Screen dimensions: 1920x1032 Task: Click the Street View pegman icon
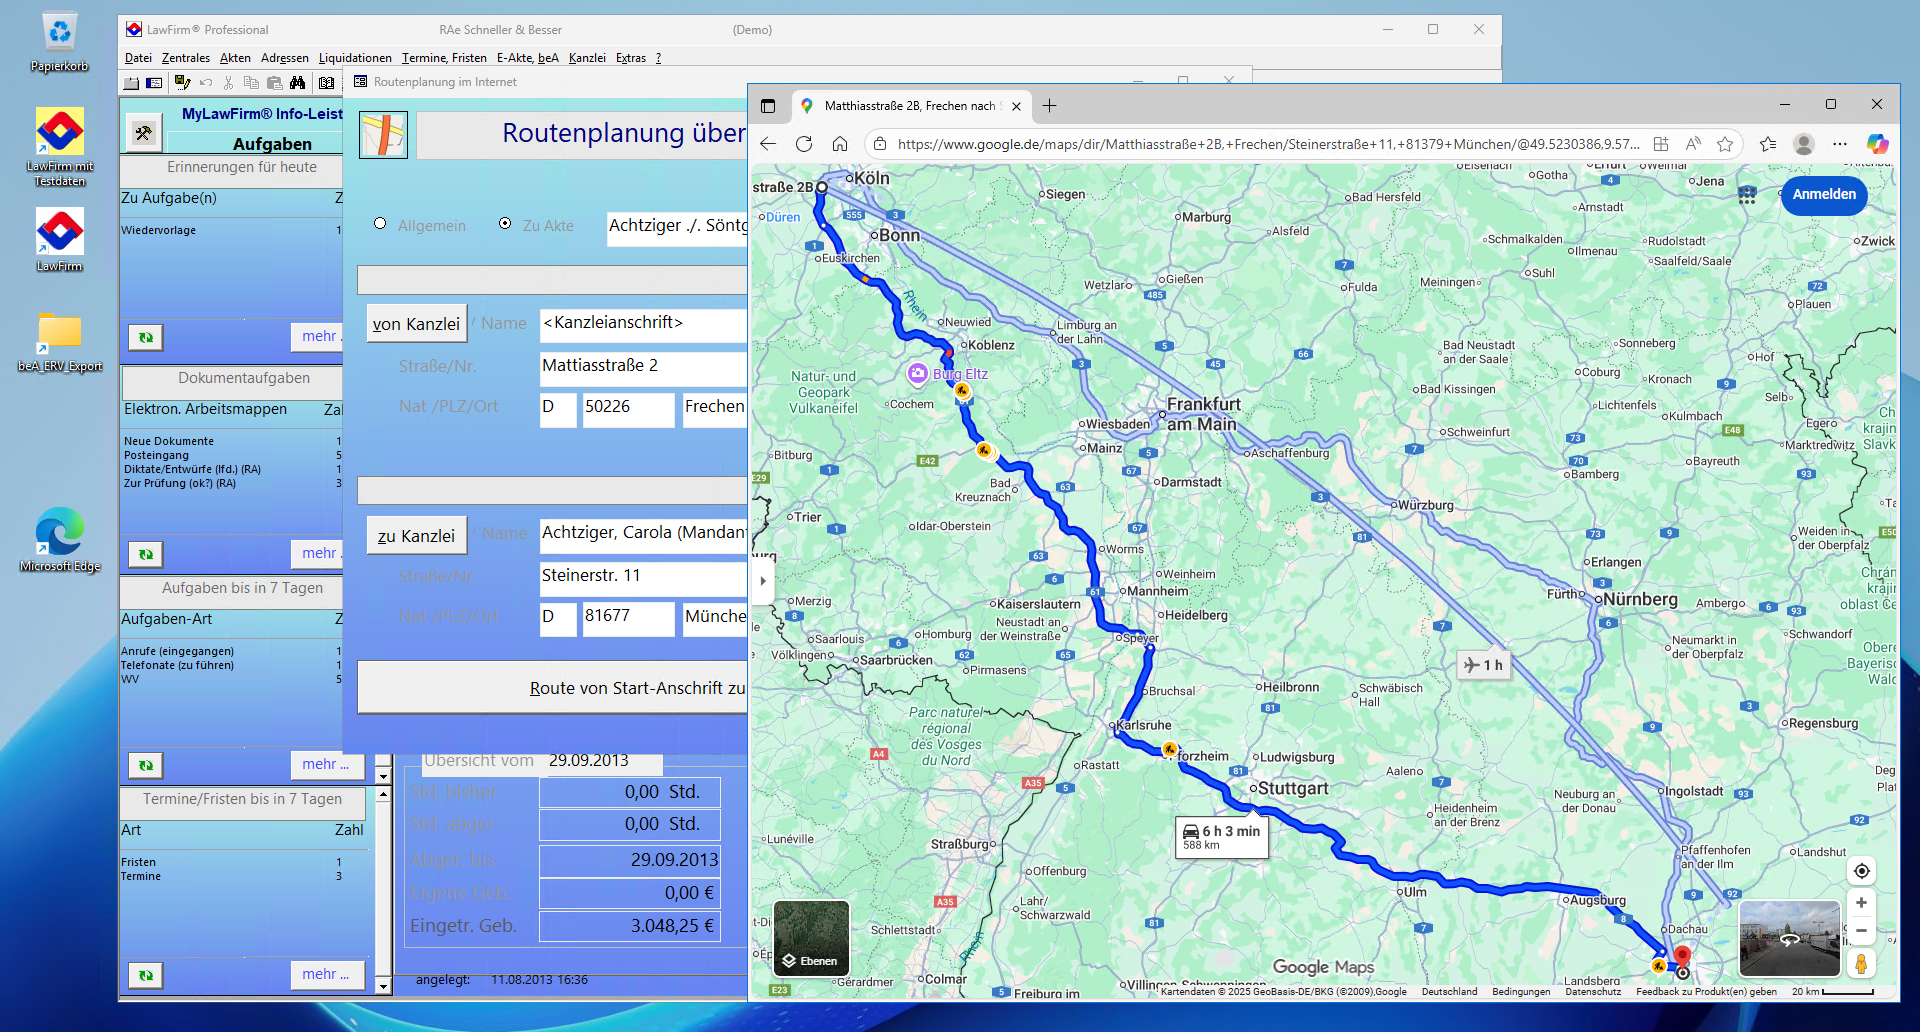pyautogui.click(x=1861, y=964)
